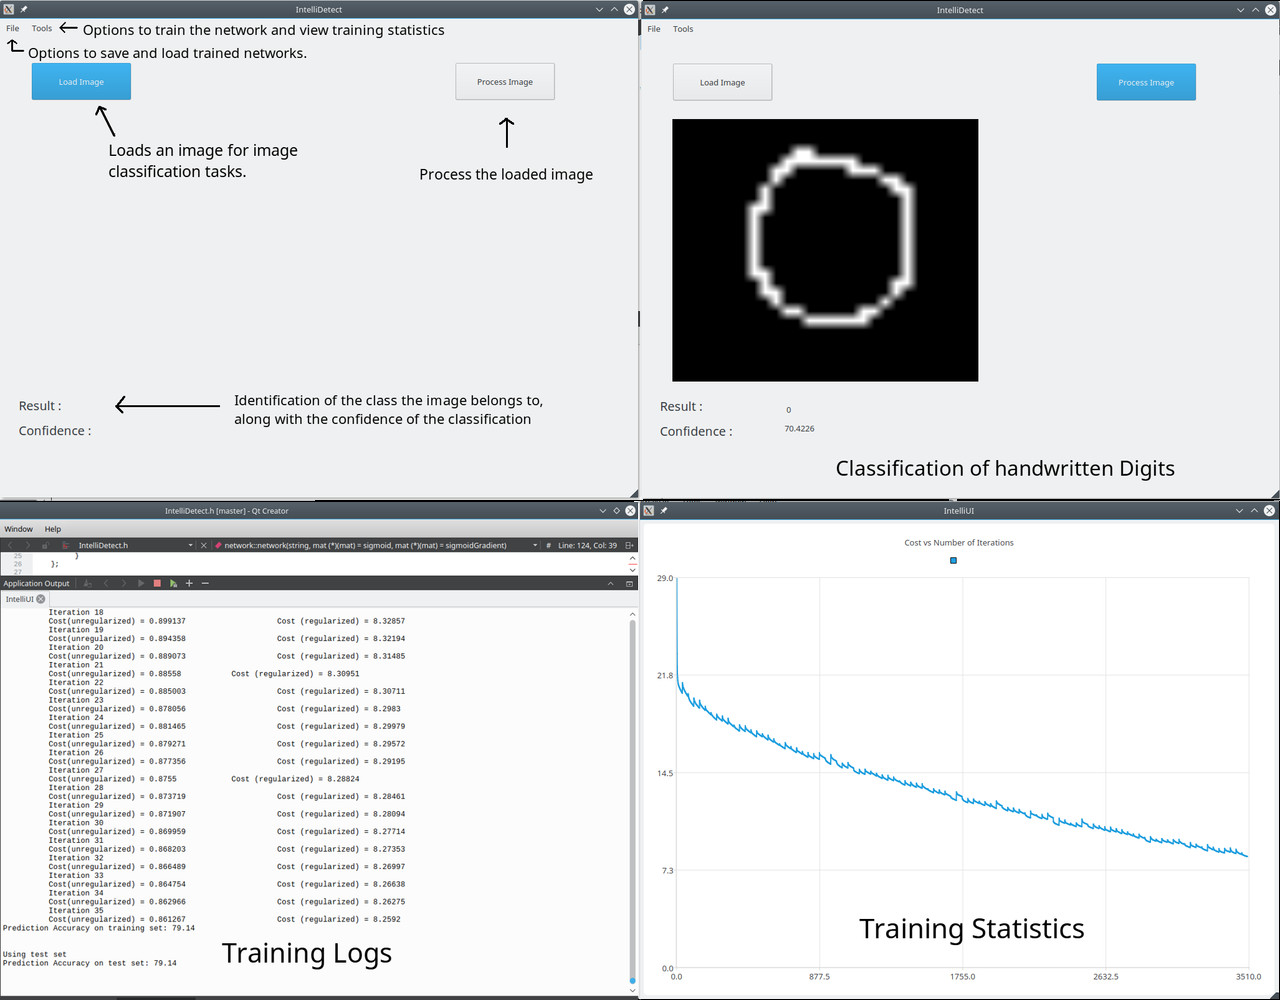Click regularized cost 8.2592 in log

383,919
